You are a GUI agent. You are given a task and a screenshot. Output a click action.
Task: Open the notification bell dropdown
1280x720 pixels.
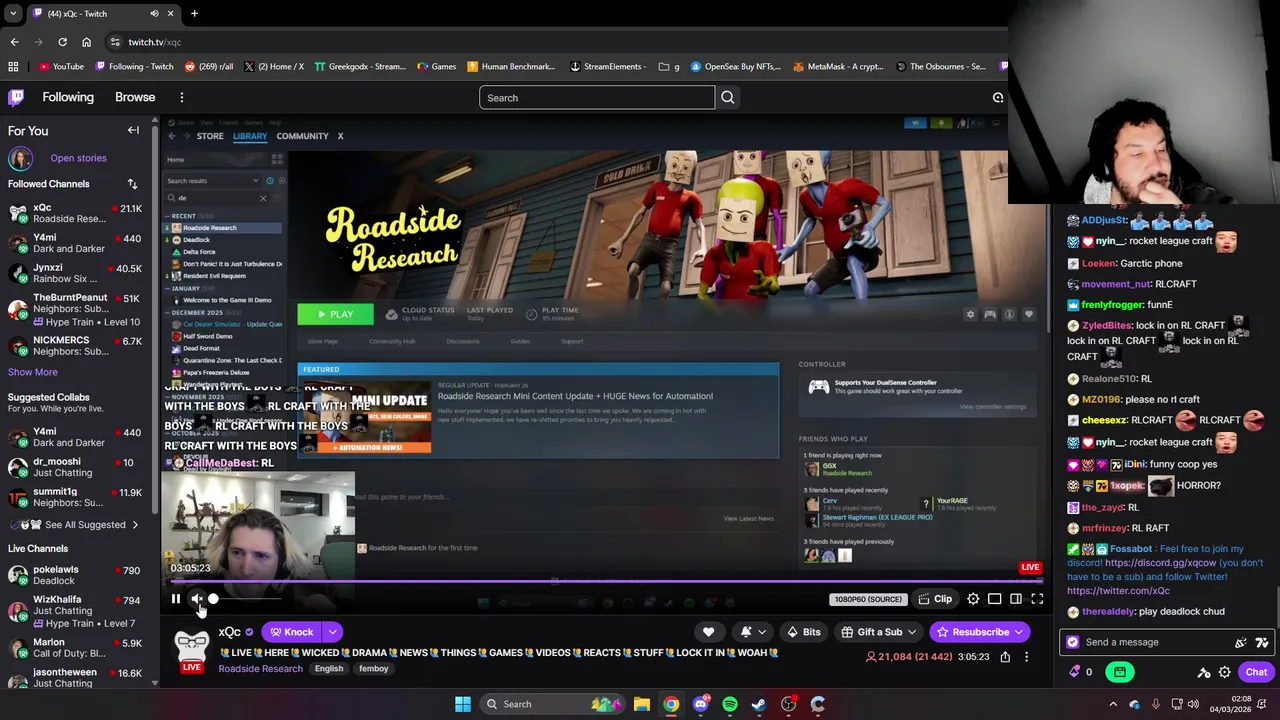point(751,632)
